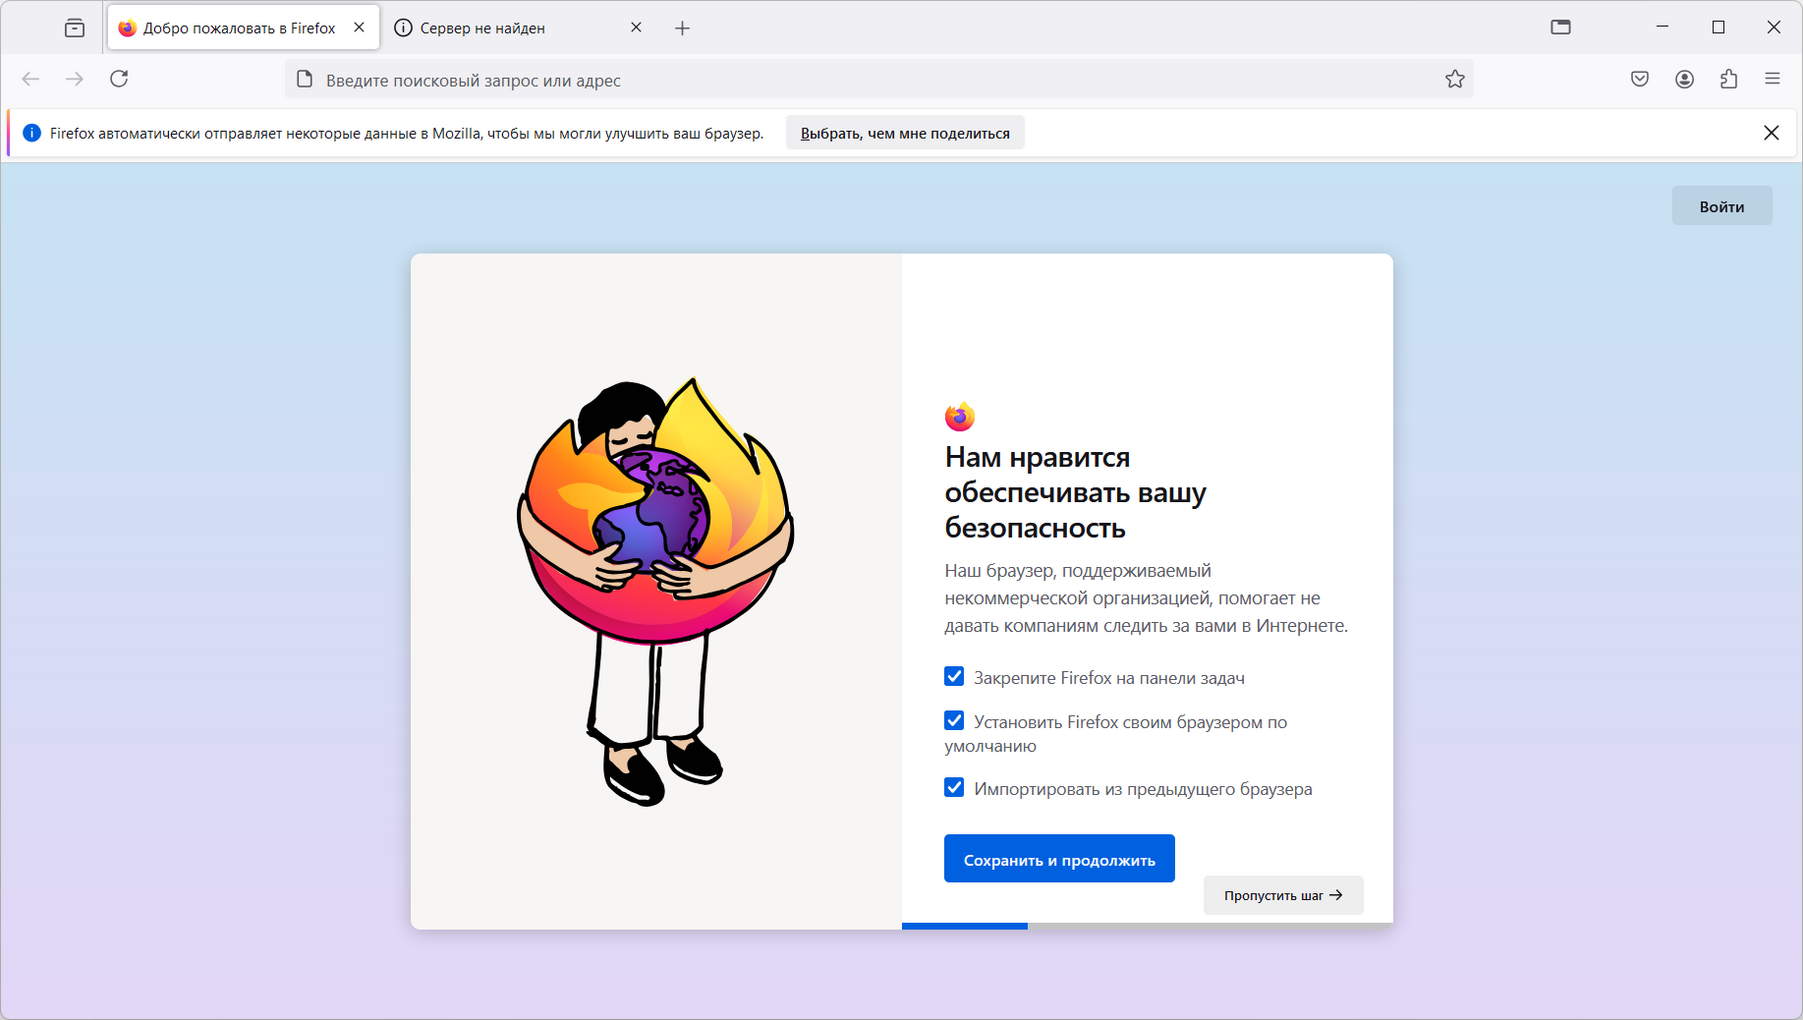Bookmark this page with the star icon
1803x1020 pixels.
[1455, 79]
